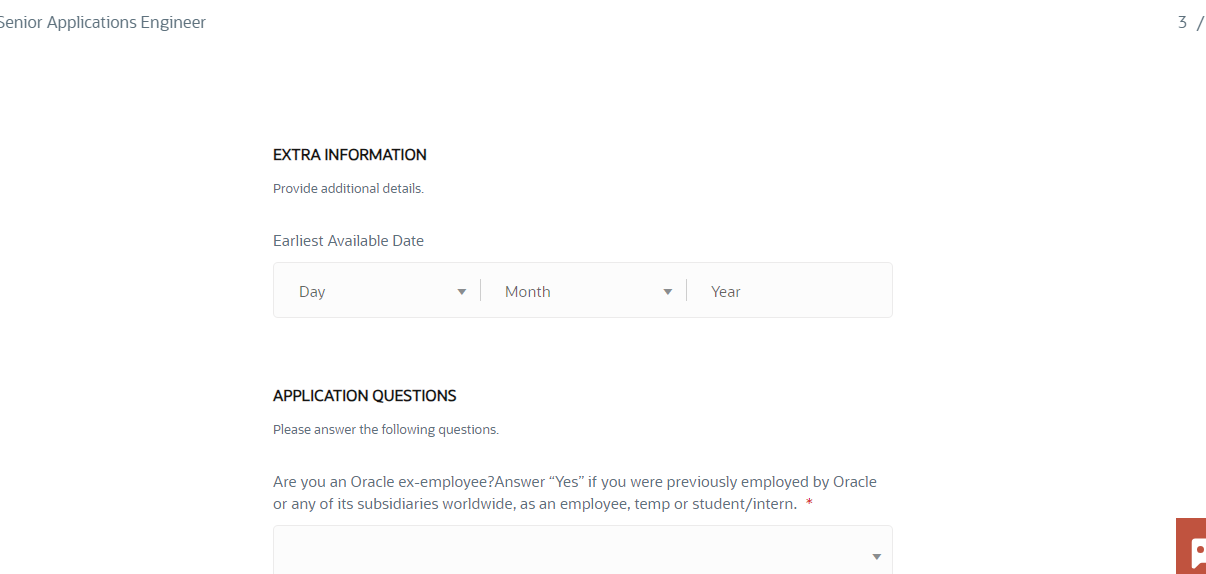Click the Oracle ex-employee question text

[575, 493]
